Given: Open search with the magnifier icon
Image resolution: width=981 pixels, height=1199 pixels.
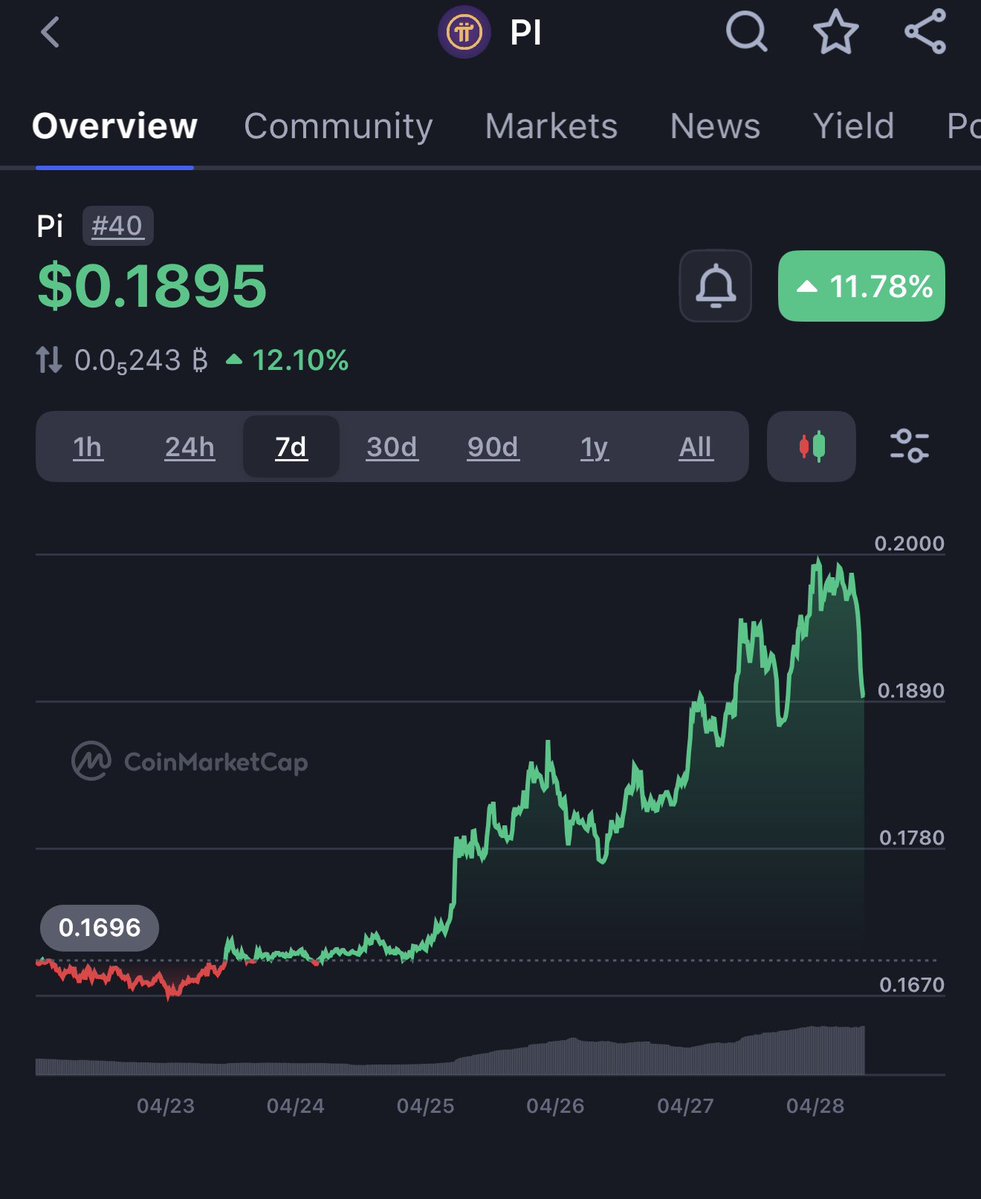Looking at the screenshot, I should [746, 33].
